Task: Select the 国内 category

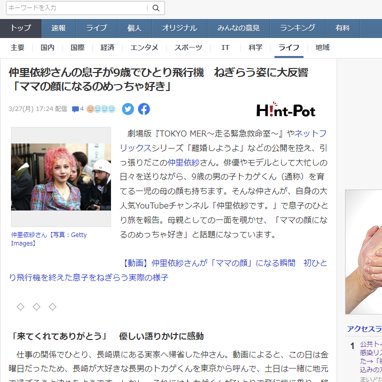Action: [47, 48]
